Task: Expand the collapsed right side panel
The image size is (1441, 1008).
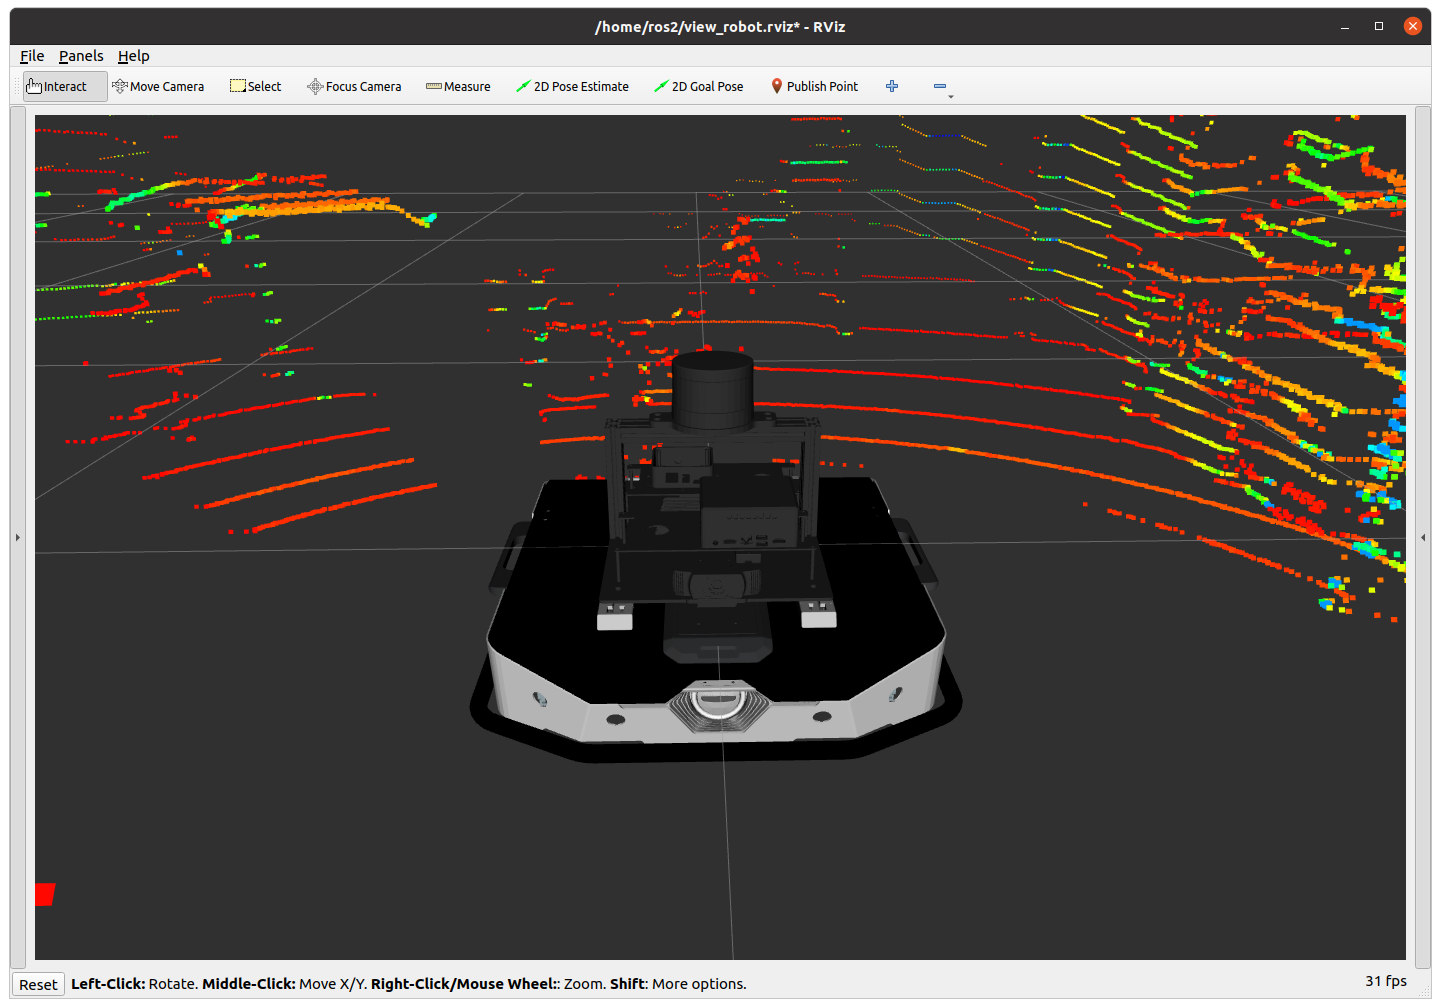Action: [x=1423, y=538]
